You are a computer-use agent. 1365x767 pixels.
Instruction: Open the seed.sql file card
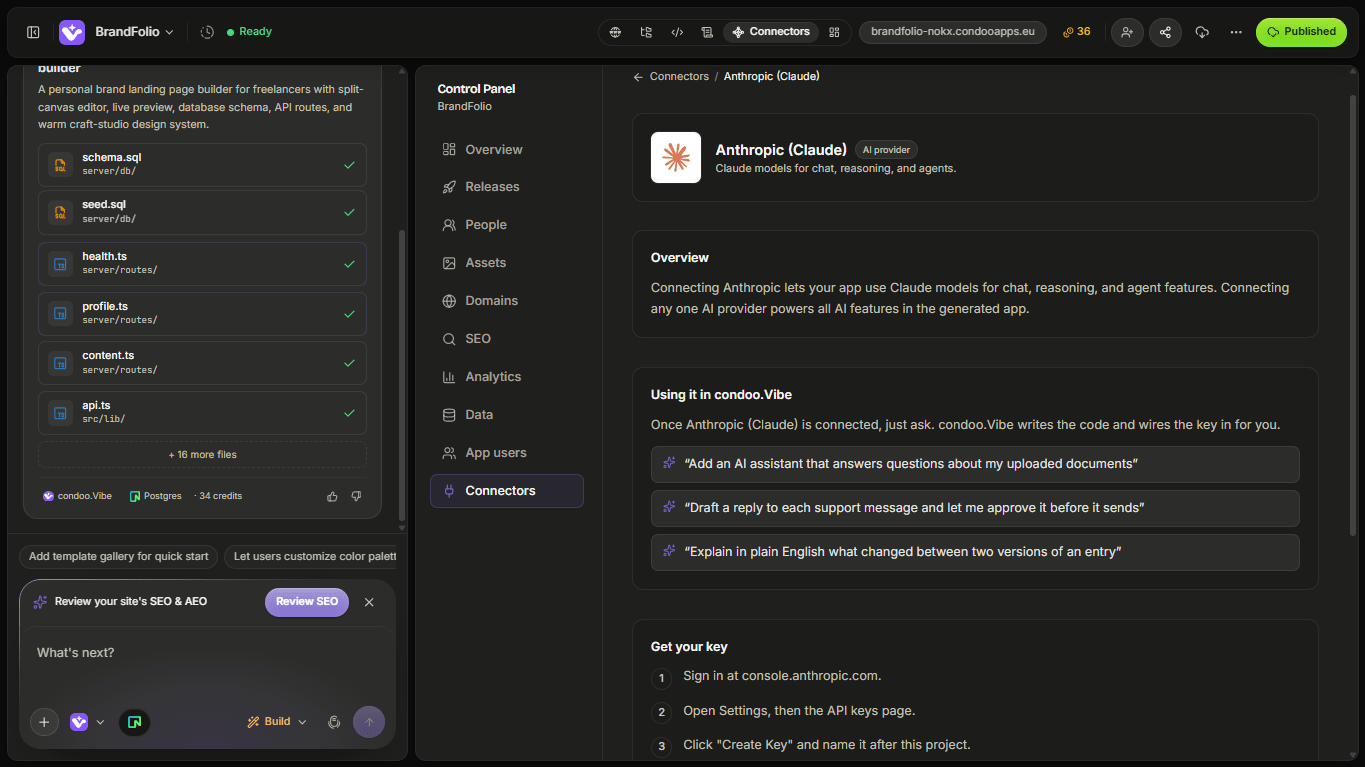click(202, 212)
